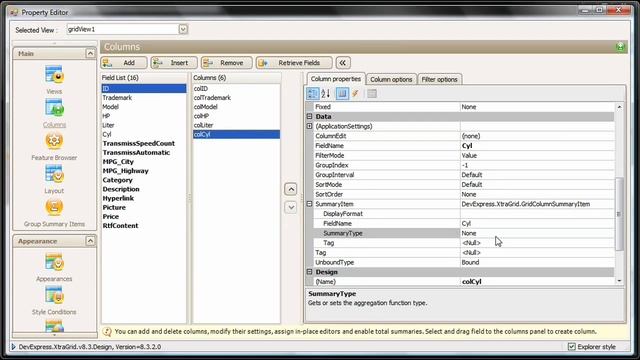Click the Add column button
Image resolution: width=640 pixels, height=360 pixels.
124,63
